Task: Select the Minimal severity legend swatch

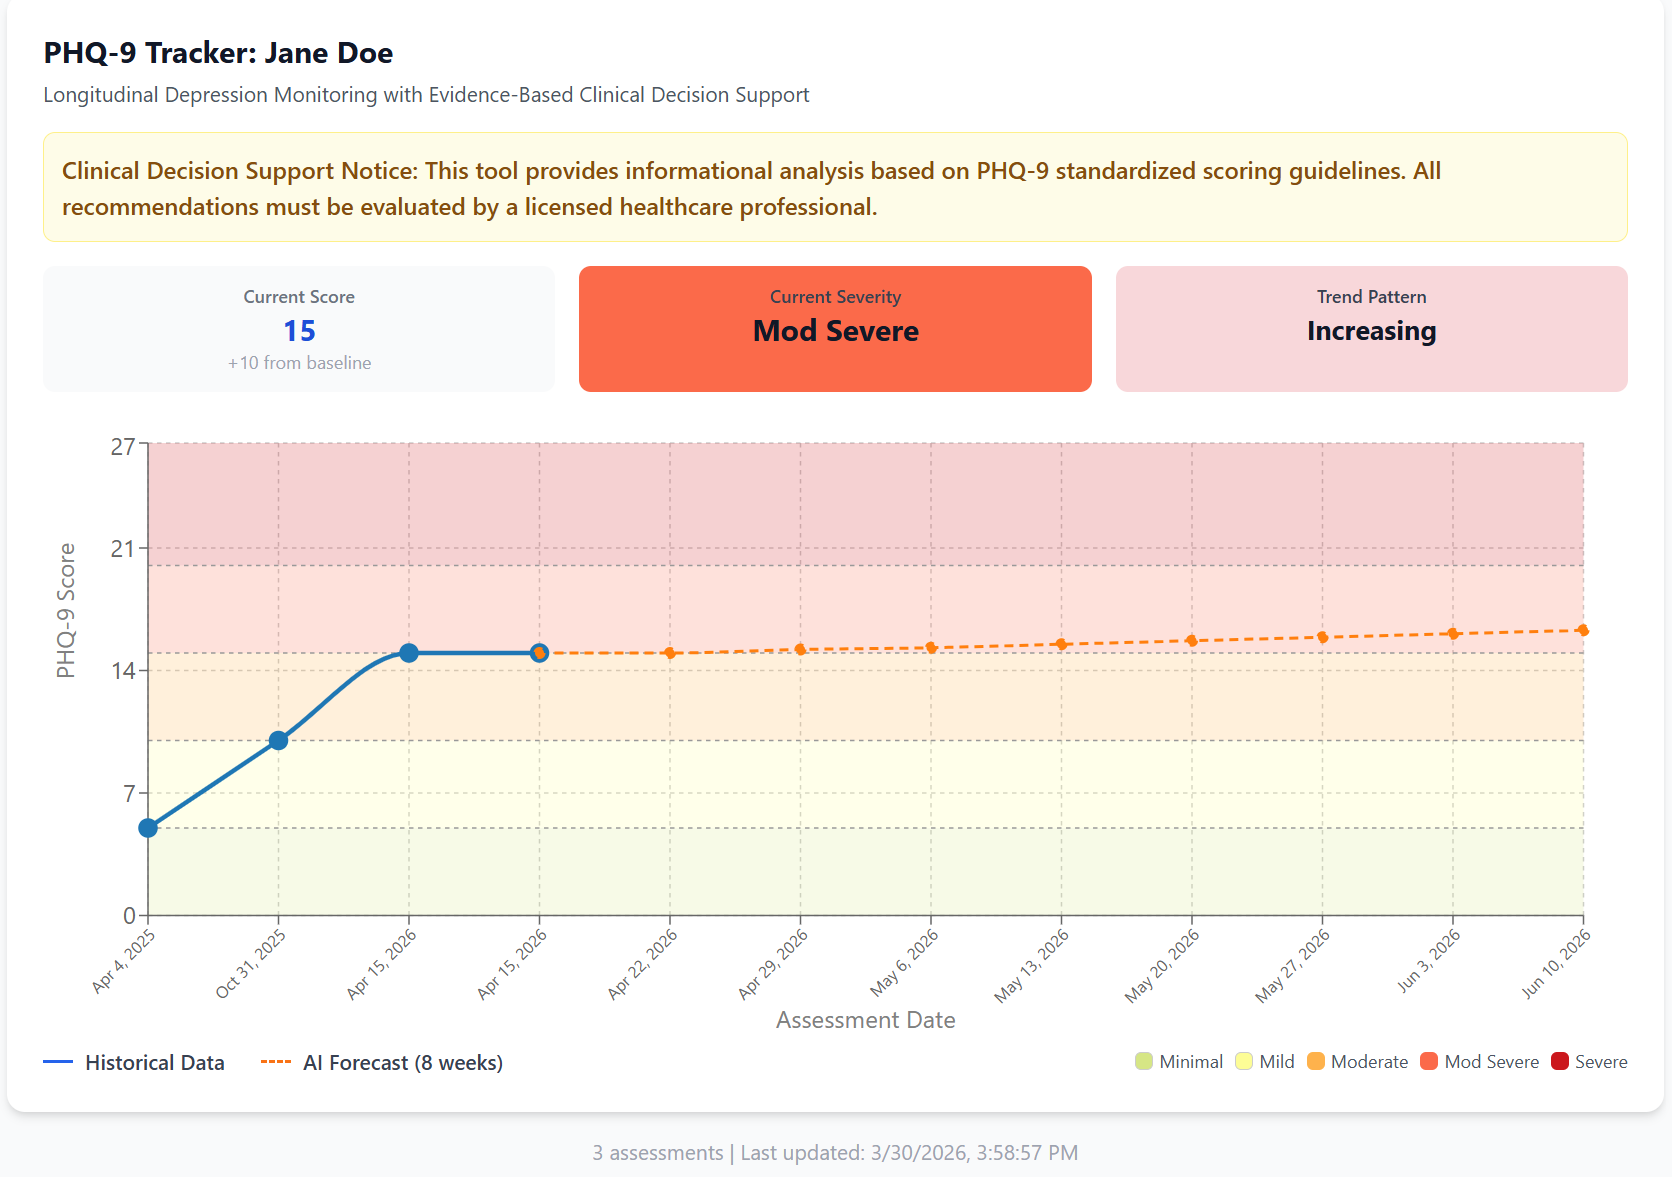Action: pyautogui.click(x=1143, y=1062)
